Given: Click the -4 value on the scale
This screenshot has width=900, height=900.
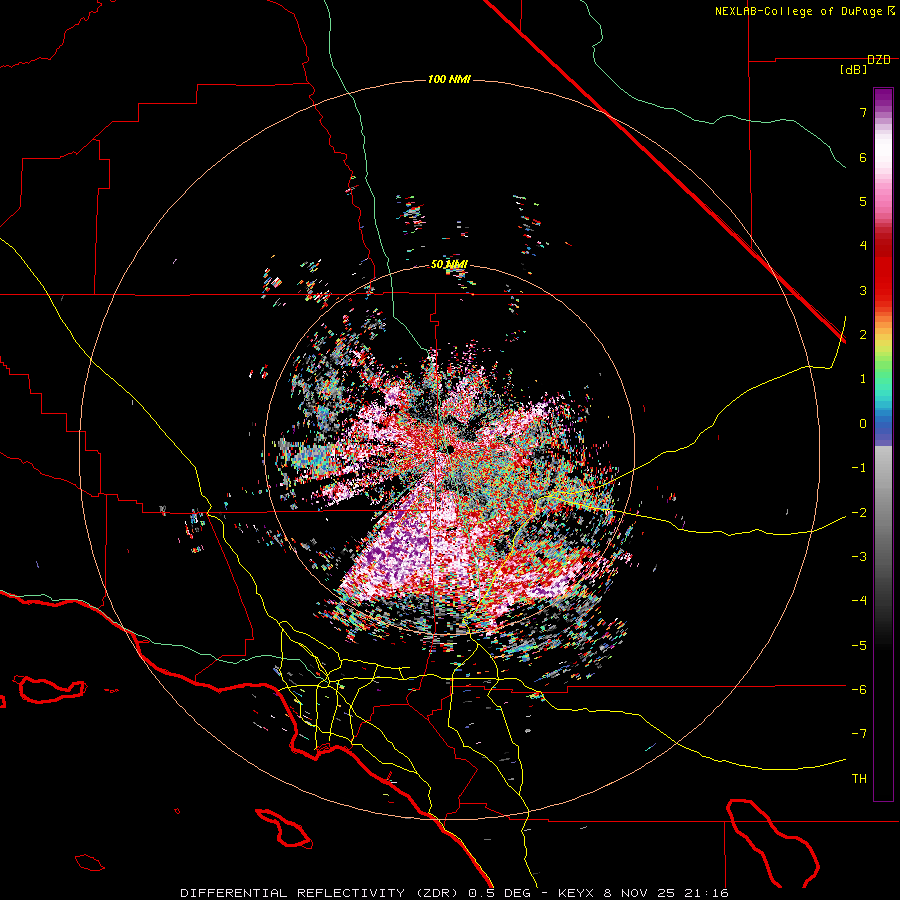Looking at the screenshot, I should pos(859,601).
